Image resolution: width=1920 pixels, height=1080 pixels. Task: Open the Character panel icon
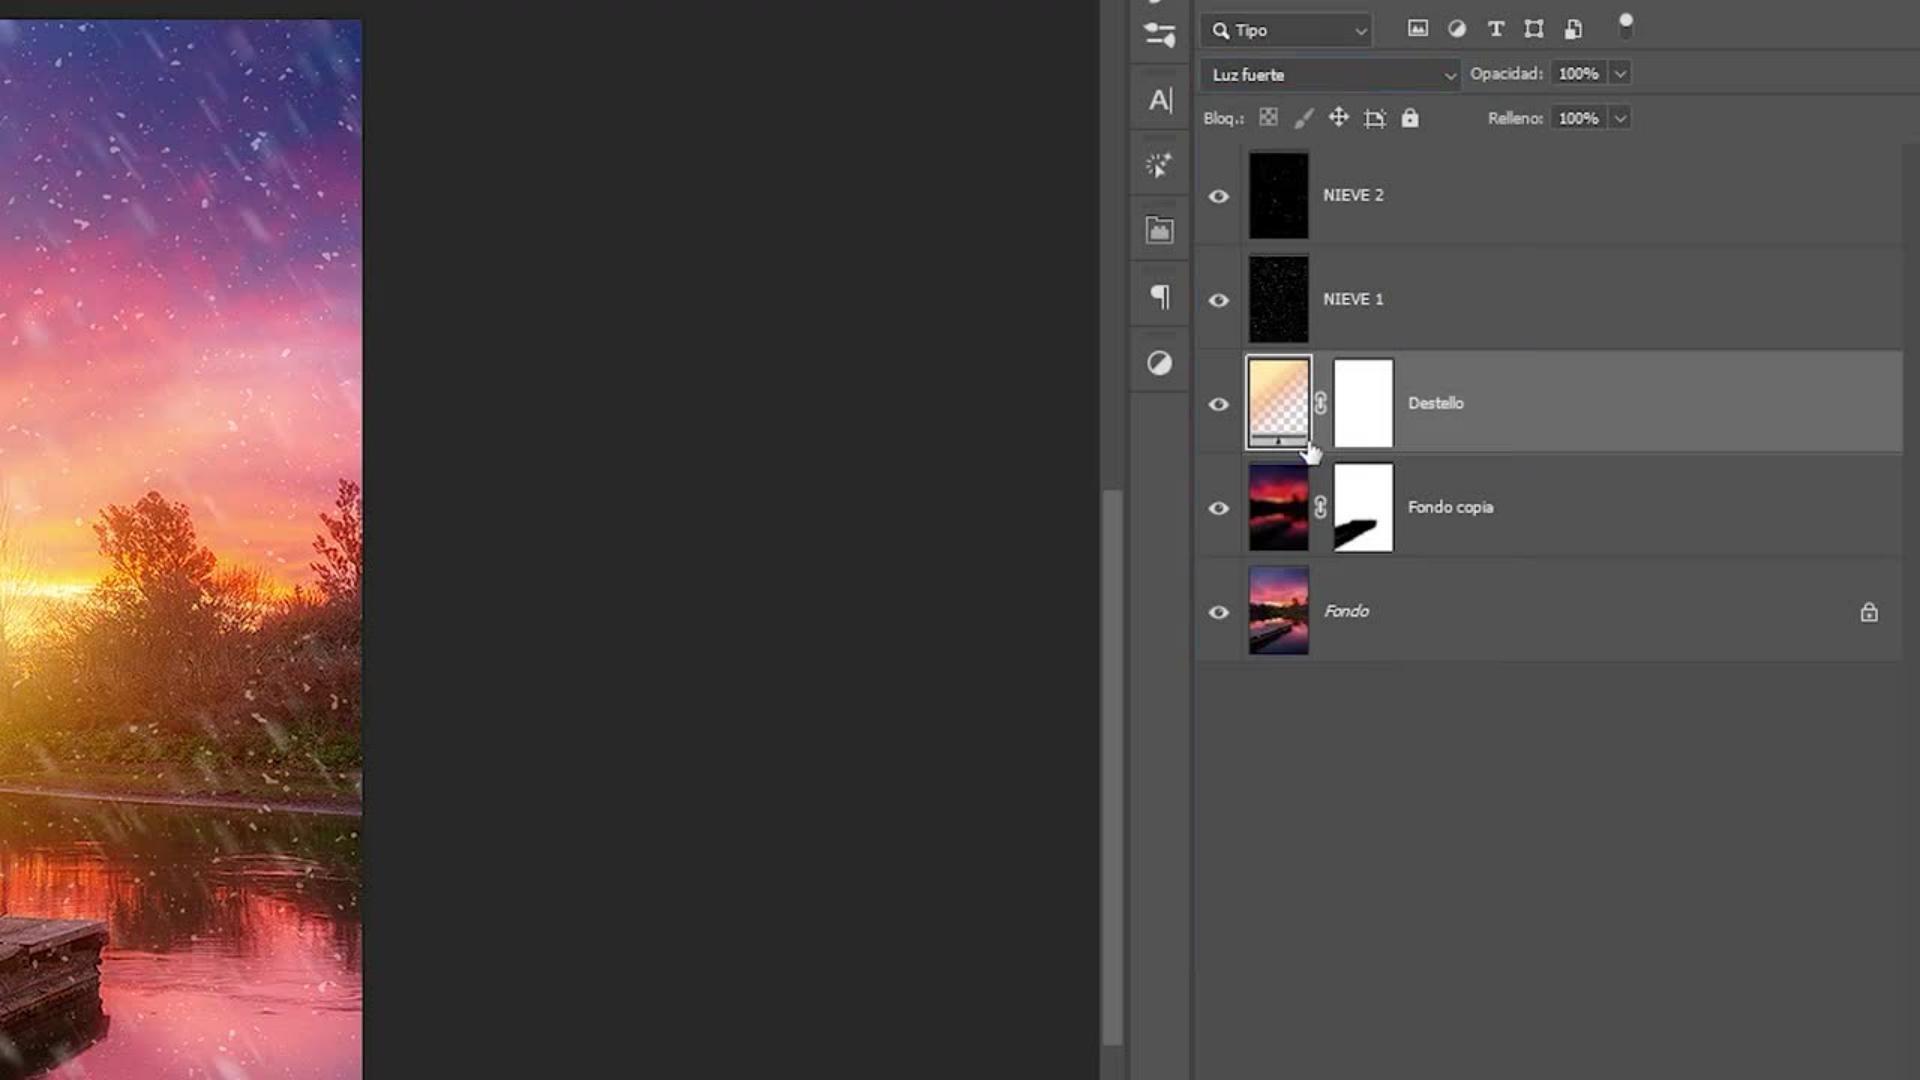[1160, 100]
